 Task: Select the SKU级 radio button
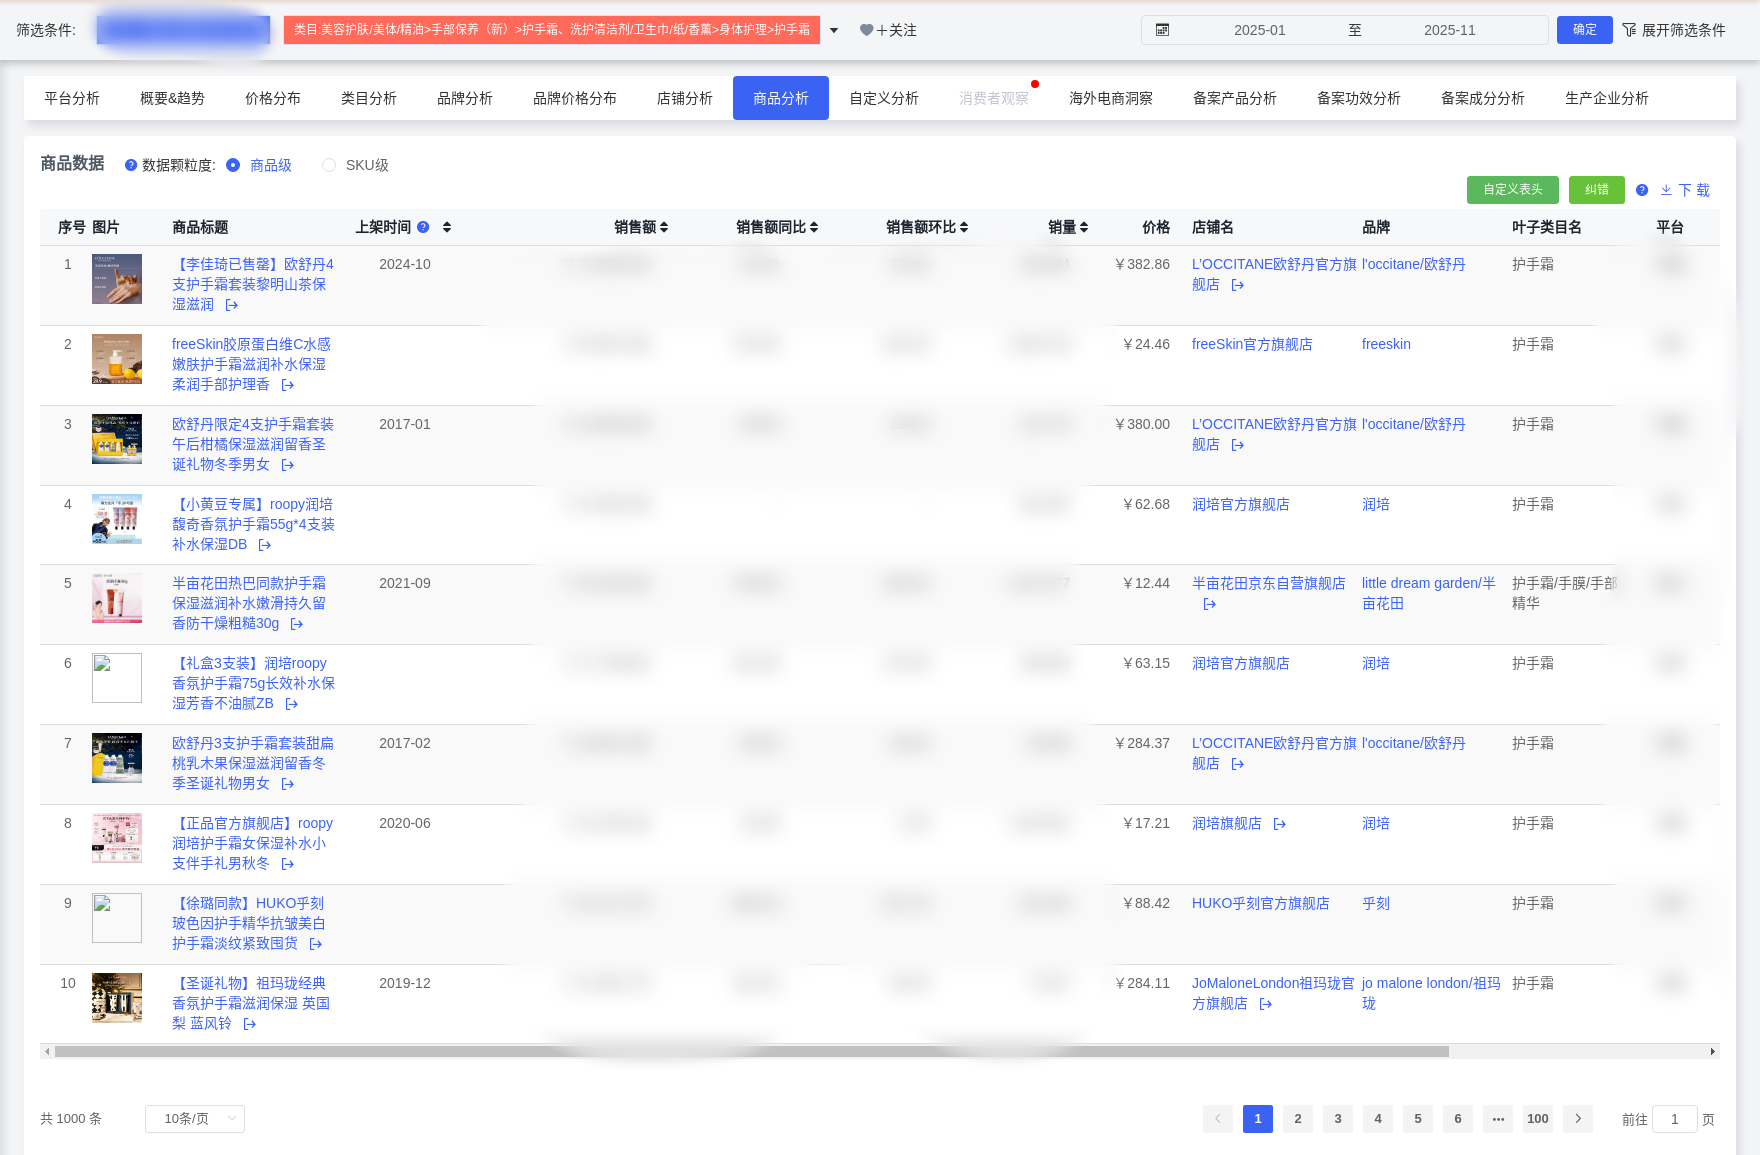pyautogui.click(x=328, y=165)
